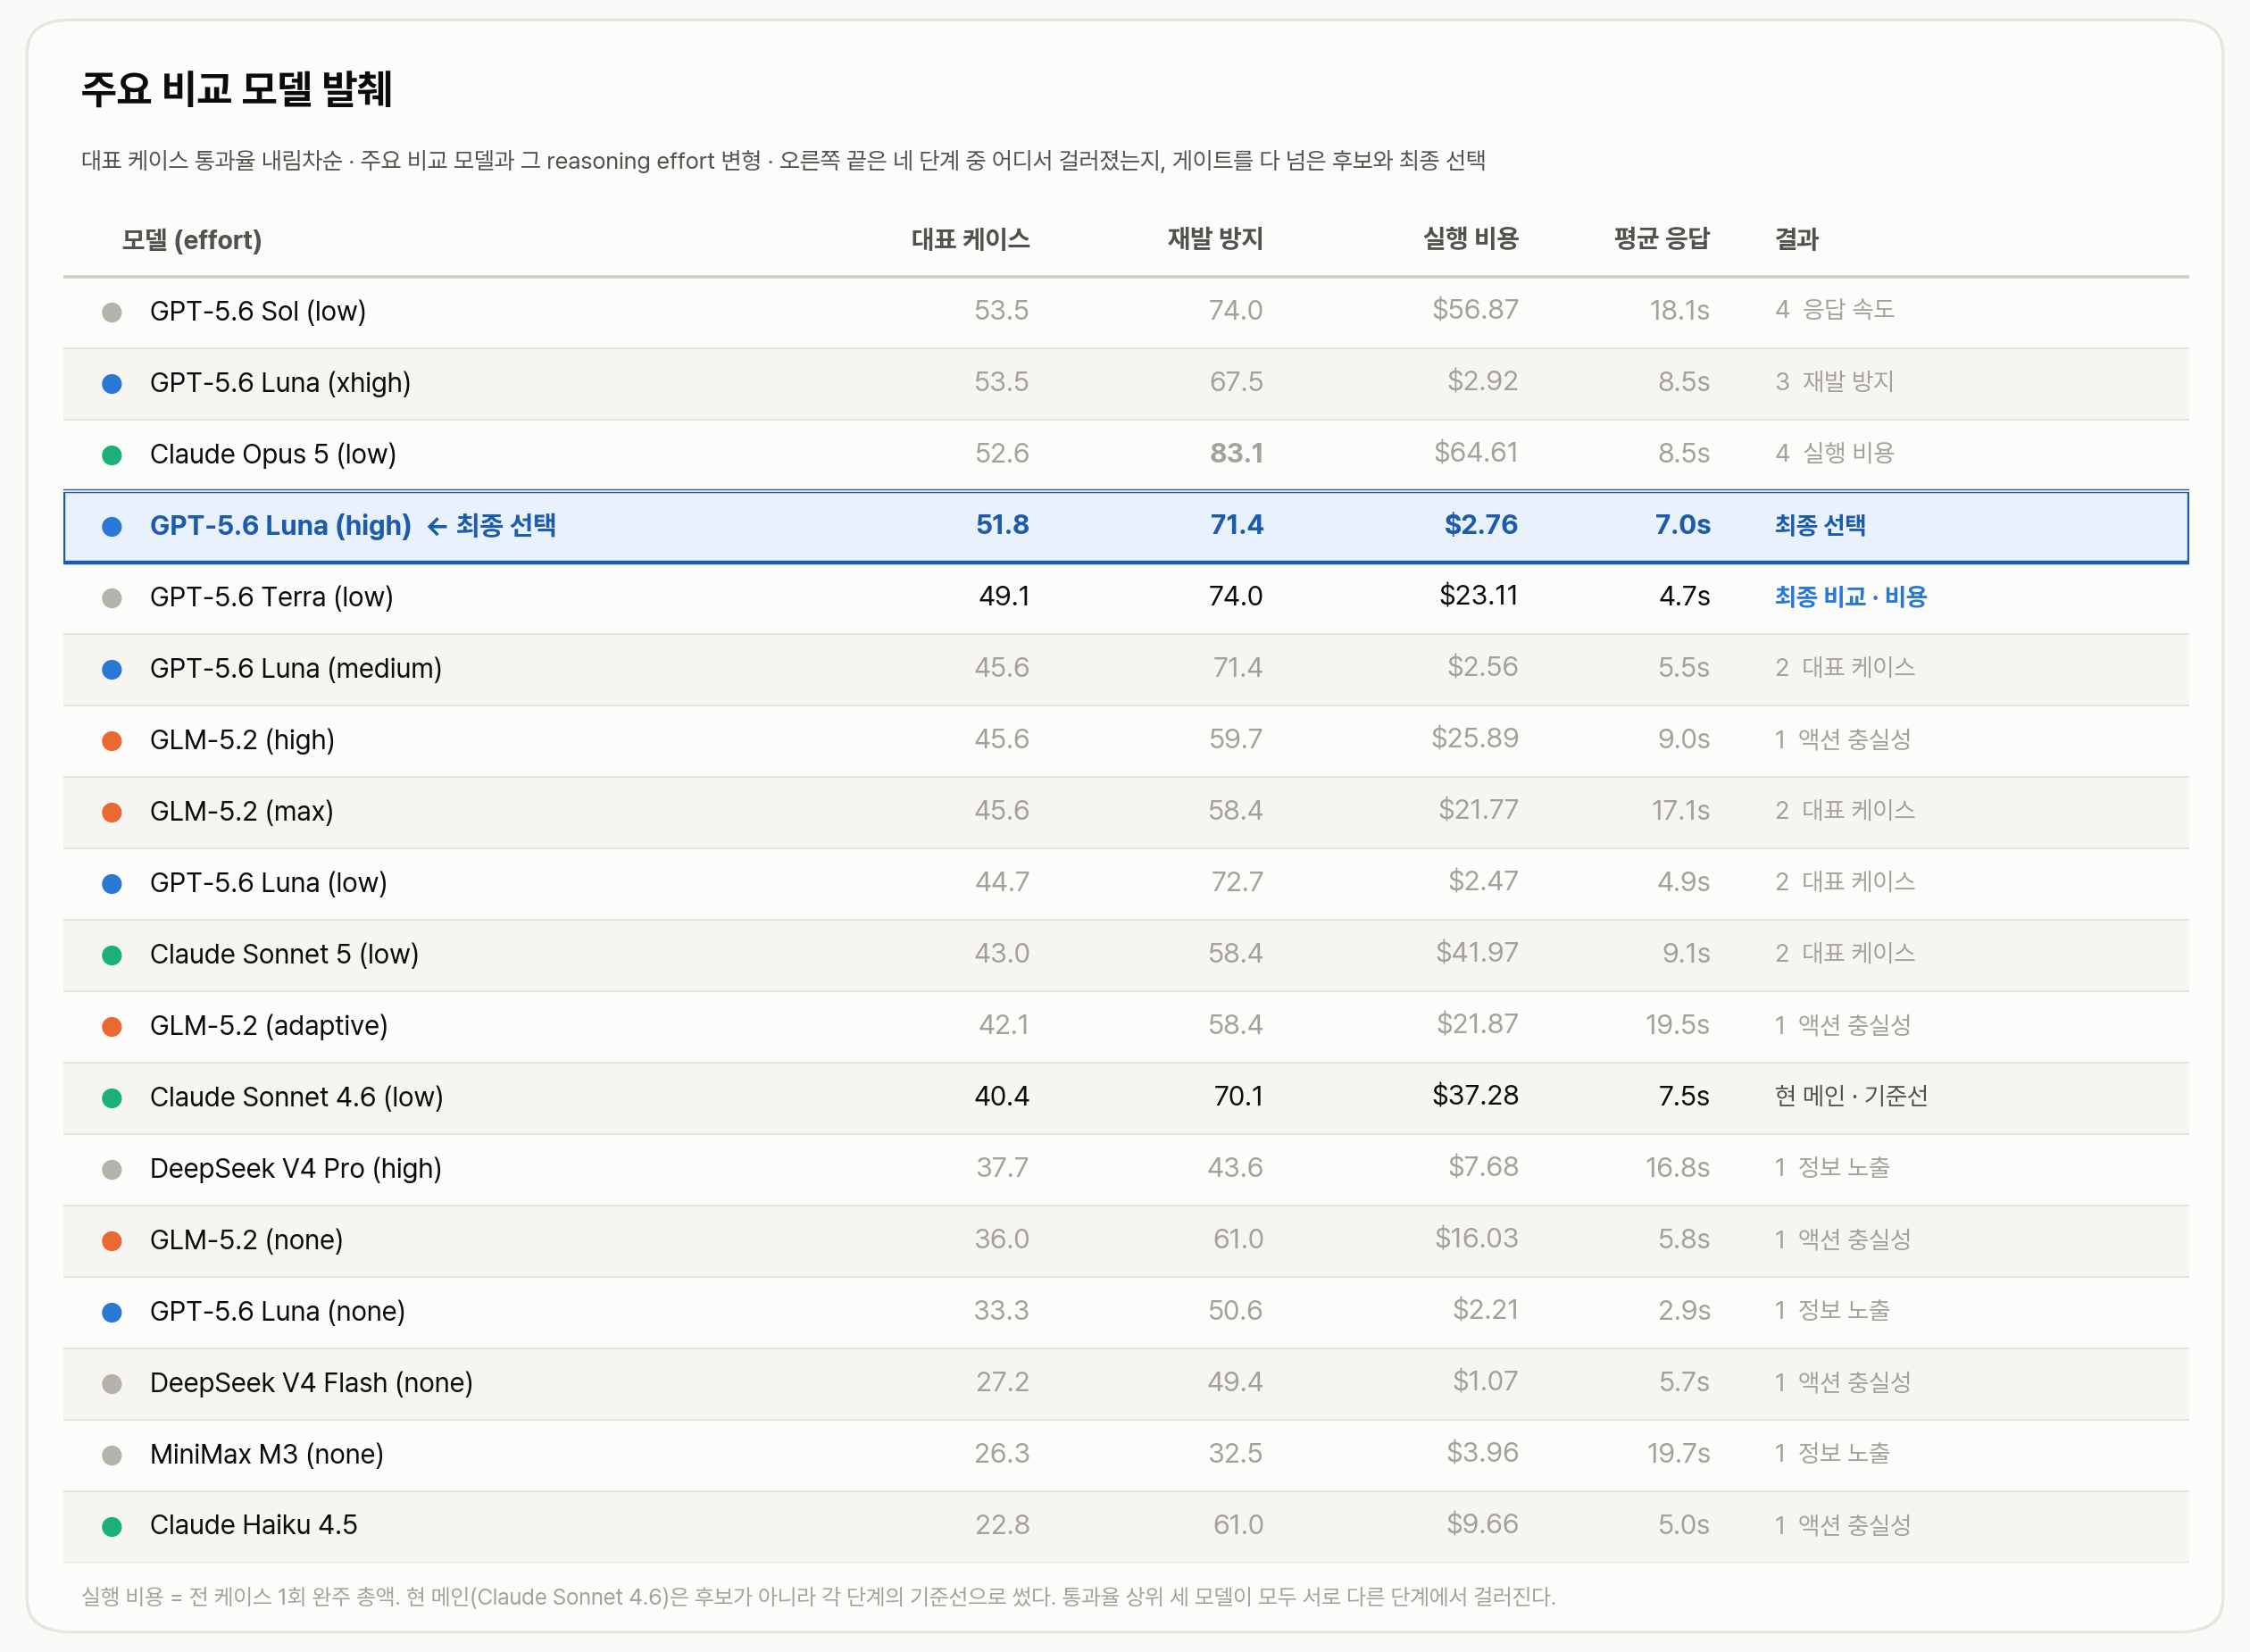The width and height of the screenshot is (2250, 1652).
Task: Click the model name 'GPT-5.6 Terra (low)'
Action: pos(271,597)
